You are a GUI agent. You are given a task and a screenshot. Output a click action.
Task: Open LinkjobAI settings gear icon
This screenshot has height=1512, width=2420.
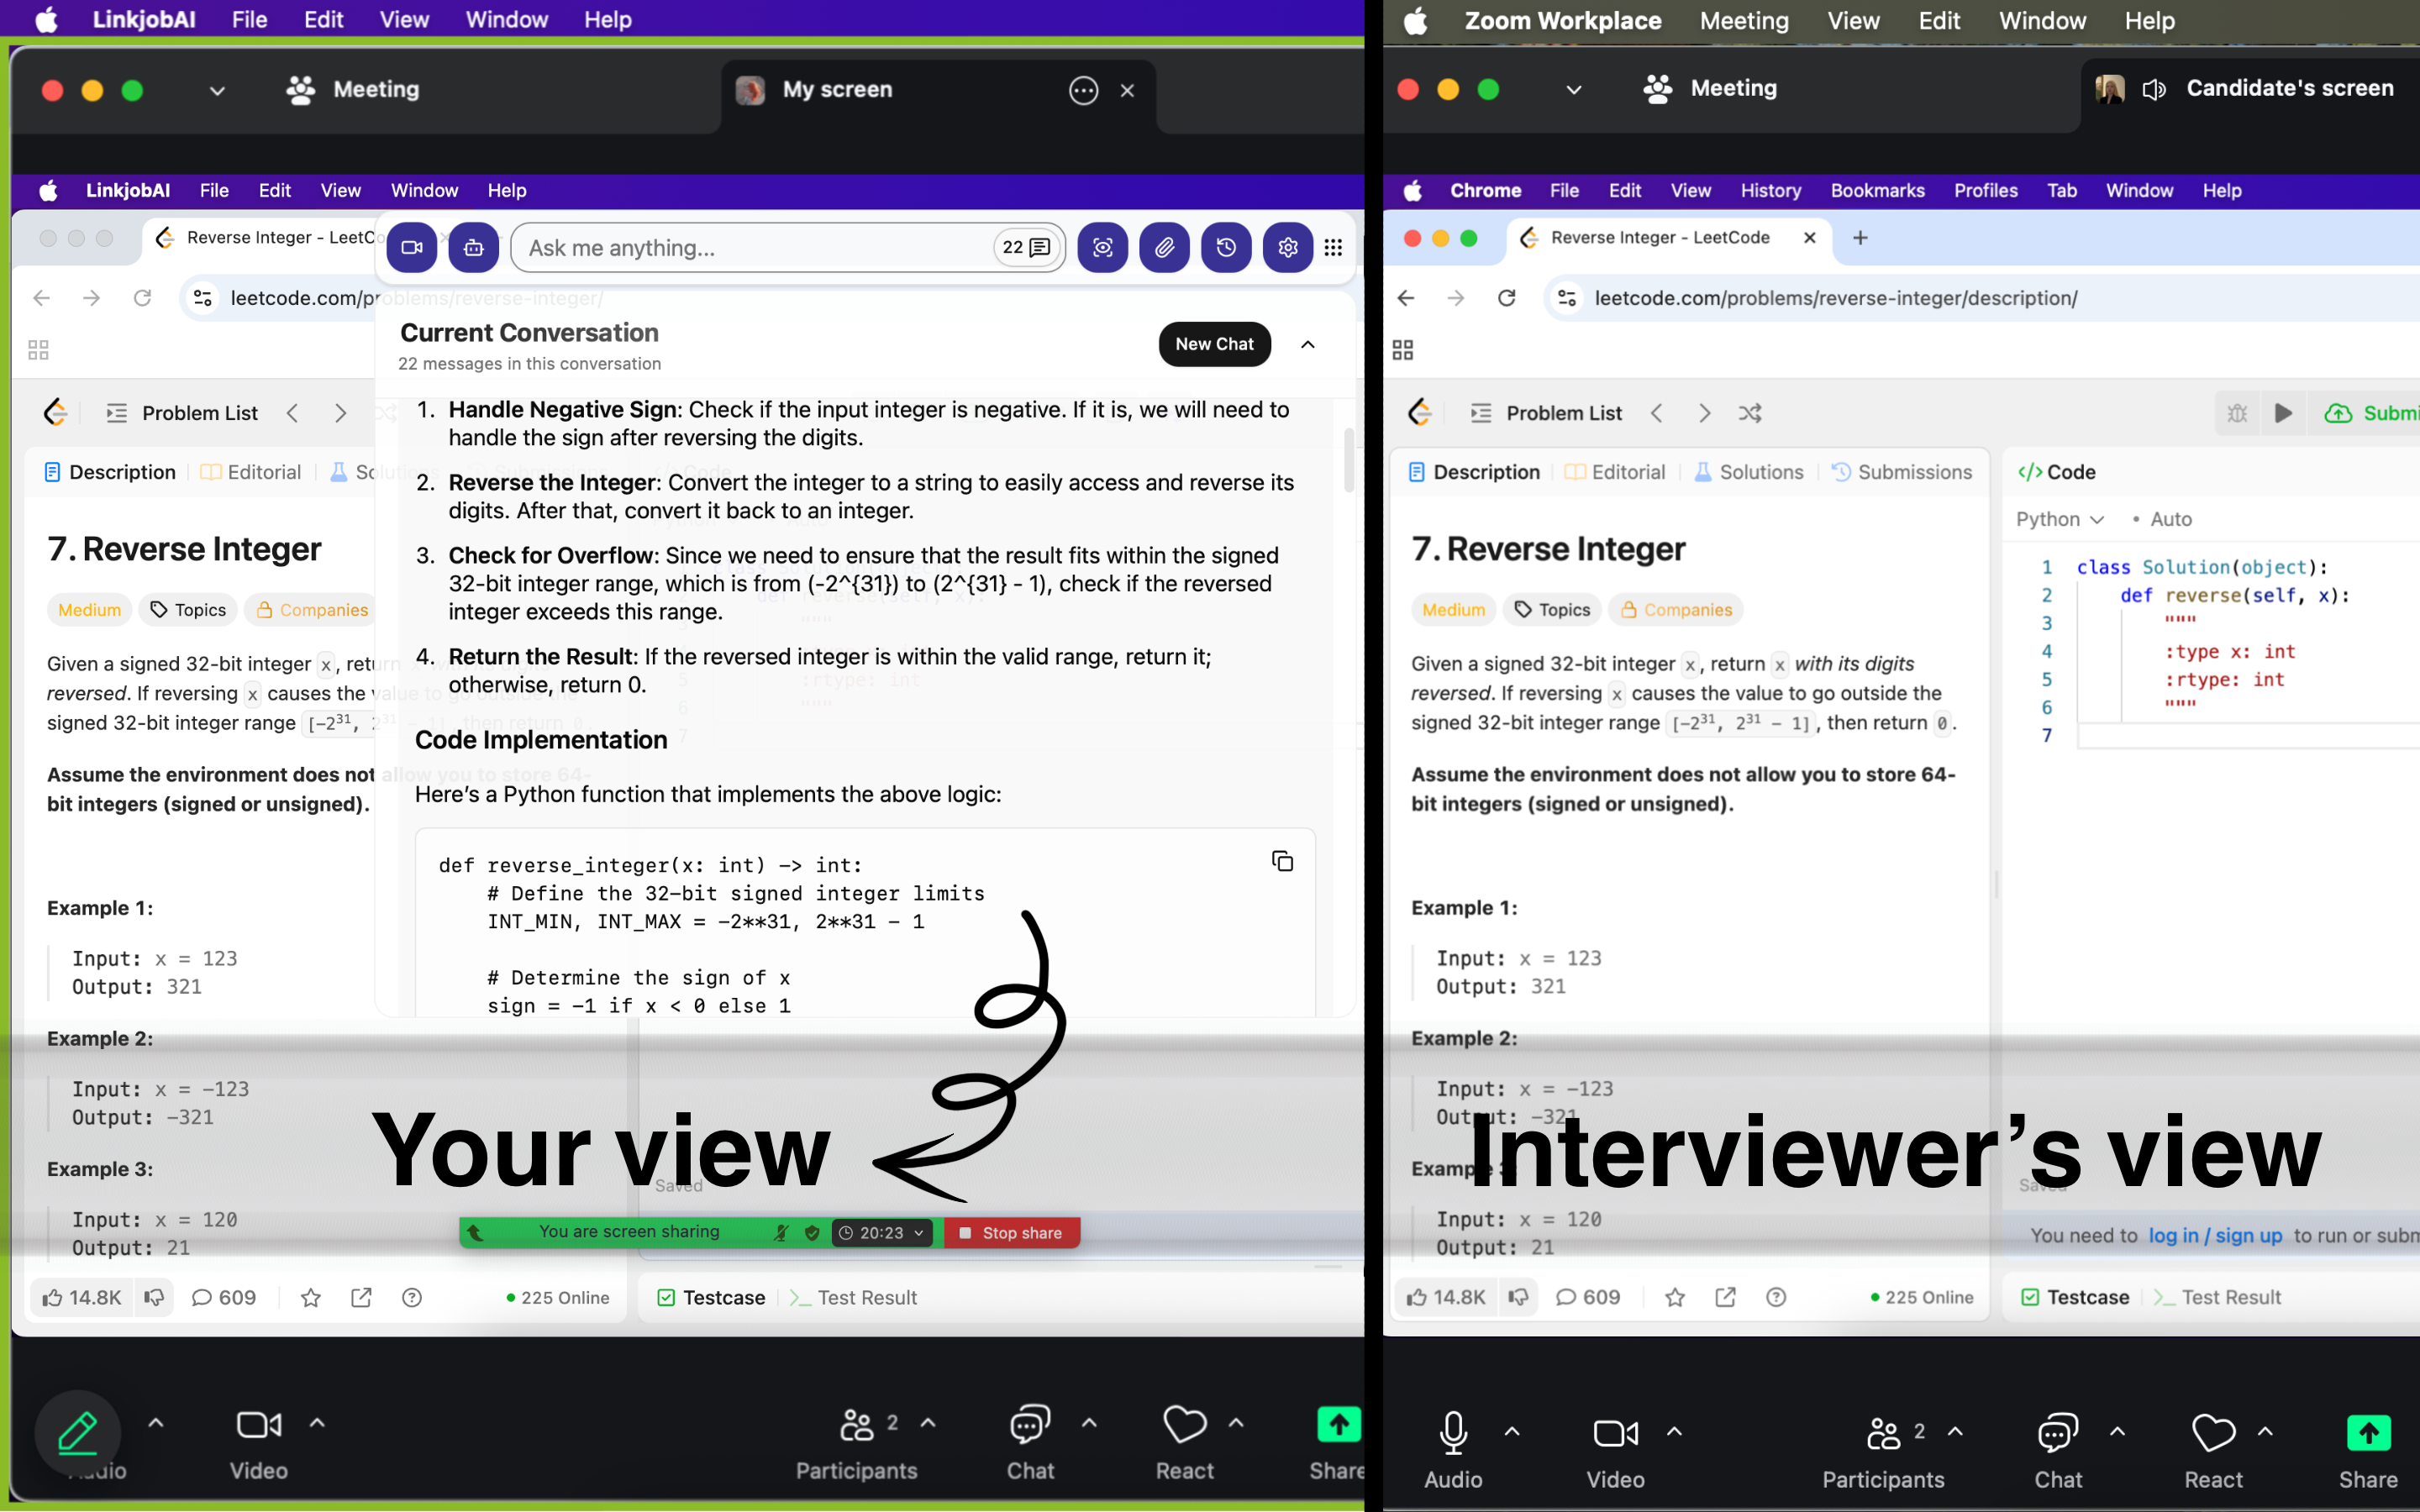(x=1288, y=247)
